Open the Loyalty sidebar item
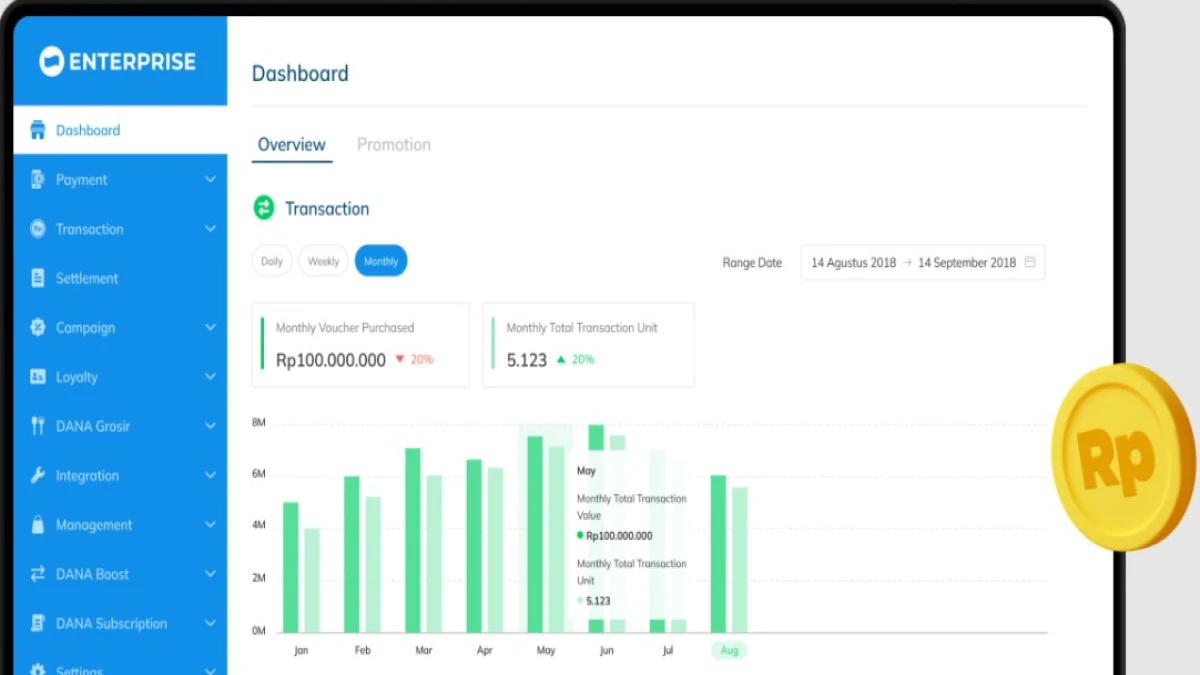This screenshot has height=675, width=1200. (x=120, y=377)
